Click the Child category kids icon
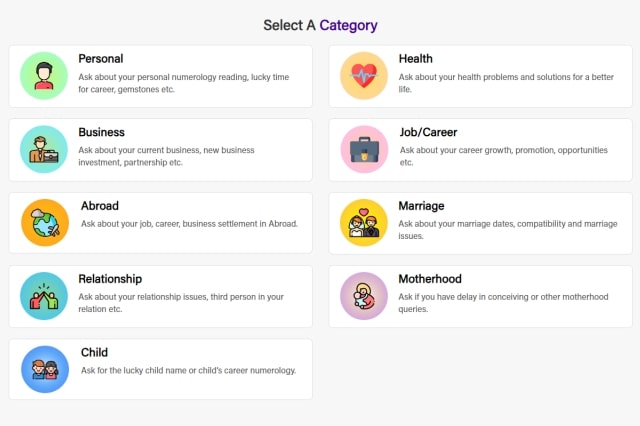640x426 pixels. tap(44, 369)
